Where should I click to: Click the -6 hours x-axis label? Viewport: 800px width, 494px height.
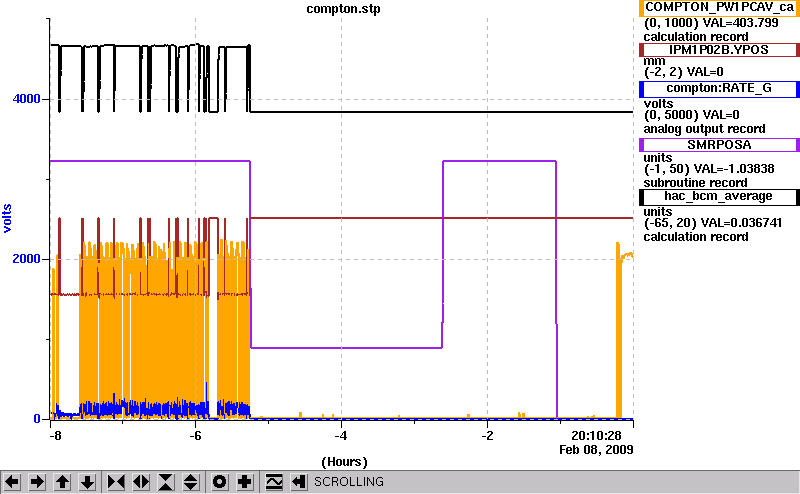[195, 436]
